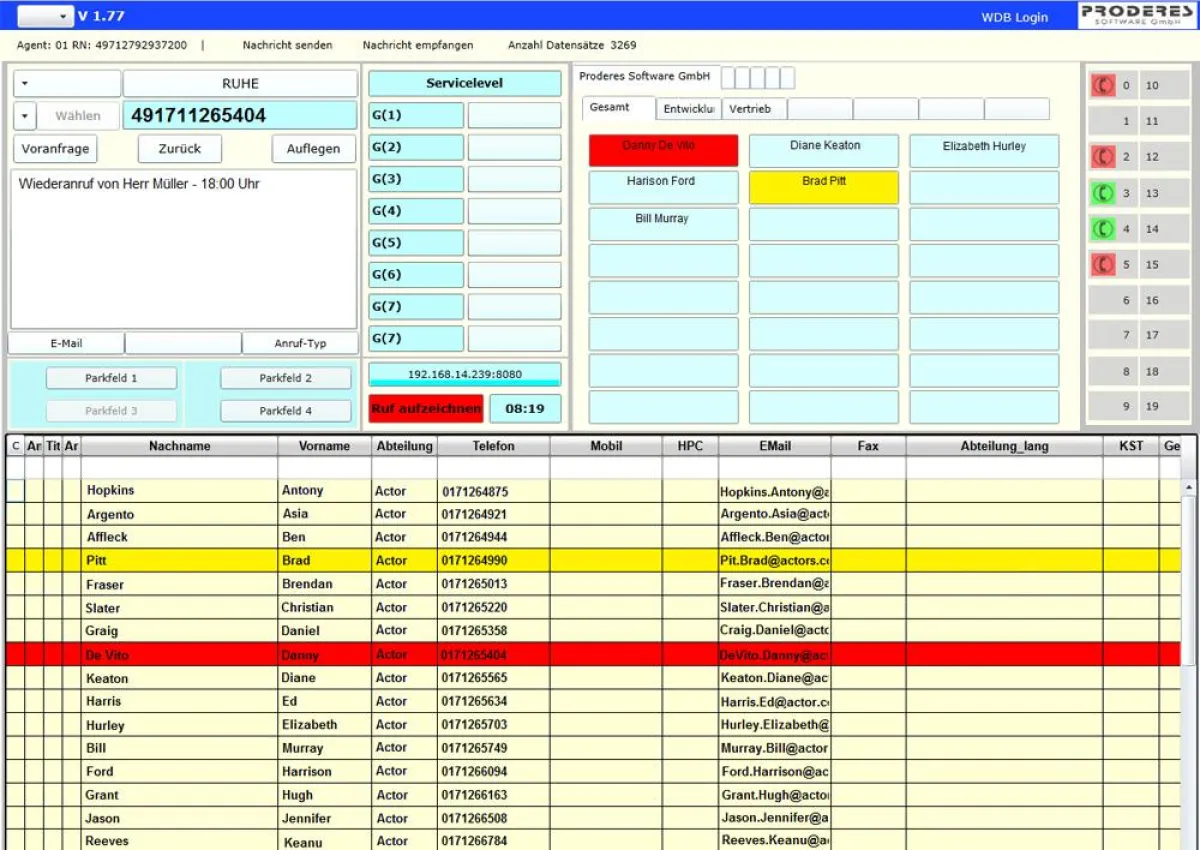Click the Parkfeld 2 button
This screenshot has width=1200, height=850.
pyautogui.click(x=285, y=379)
